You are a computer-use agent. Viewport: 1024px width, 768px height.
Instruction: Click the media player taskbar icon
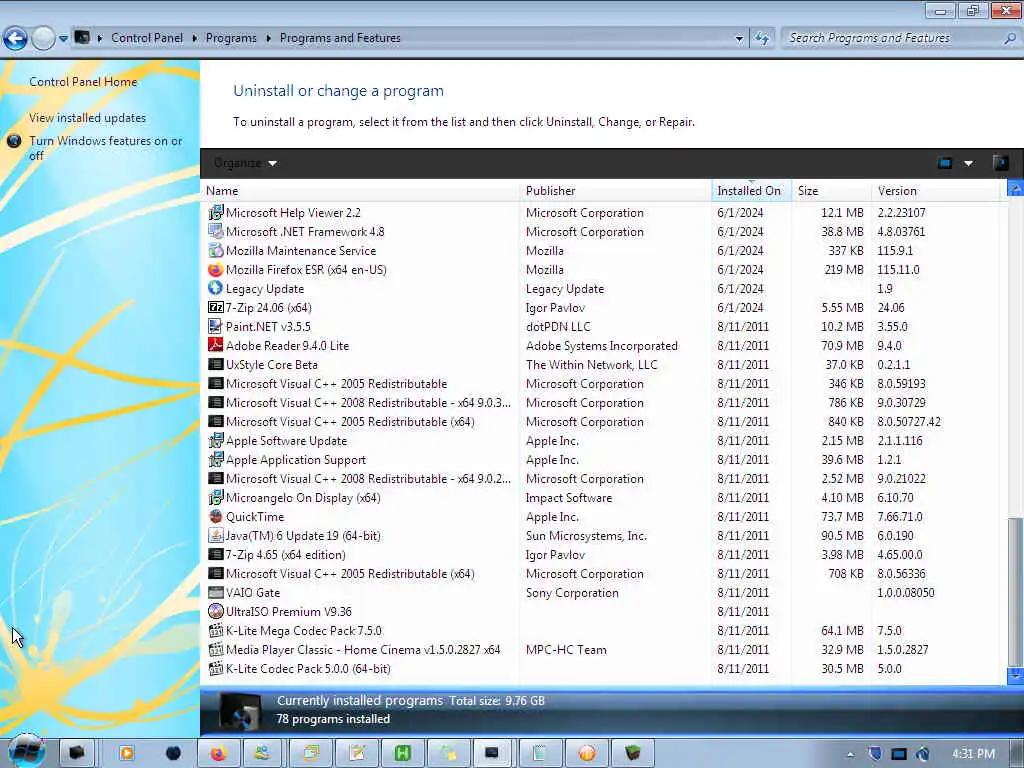[x=126, y=754]
